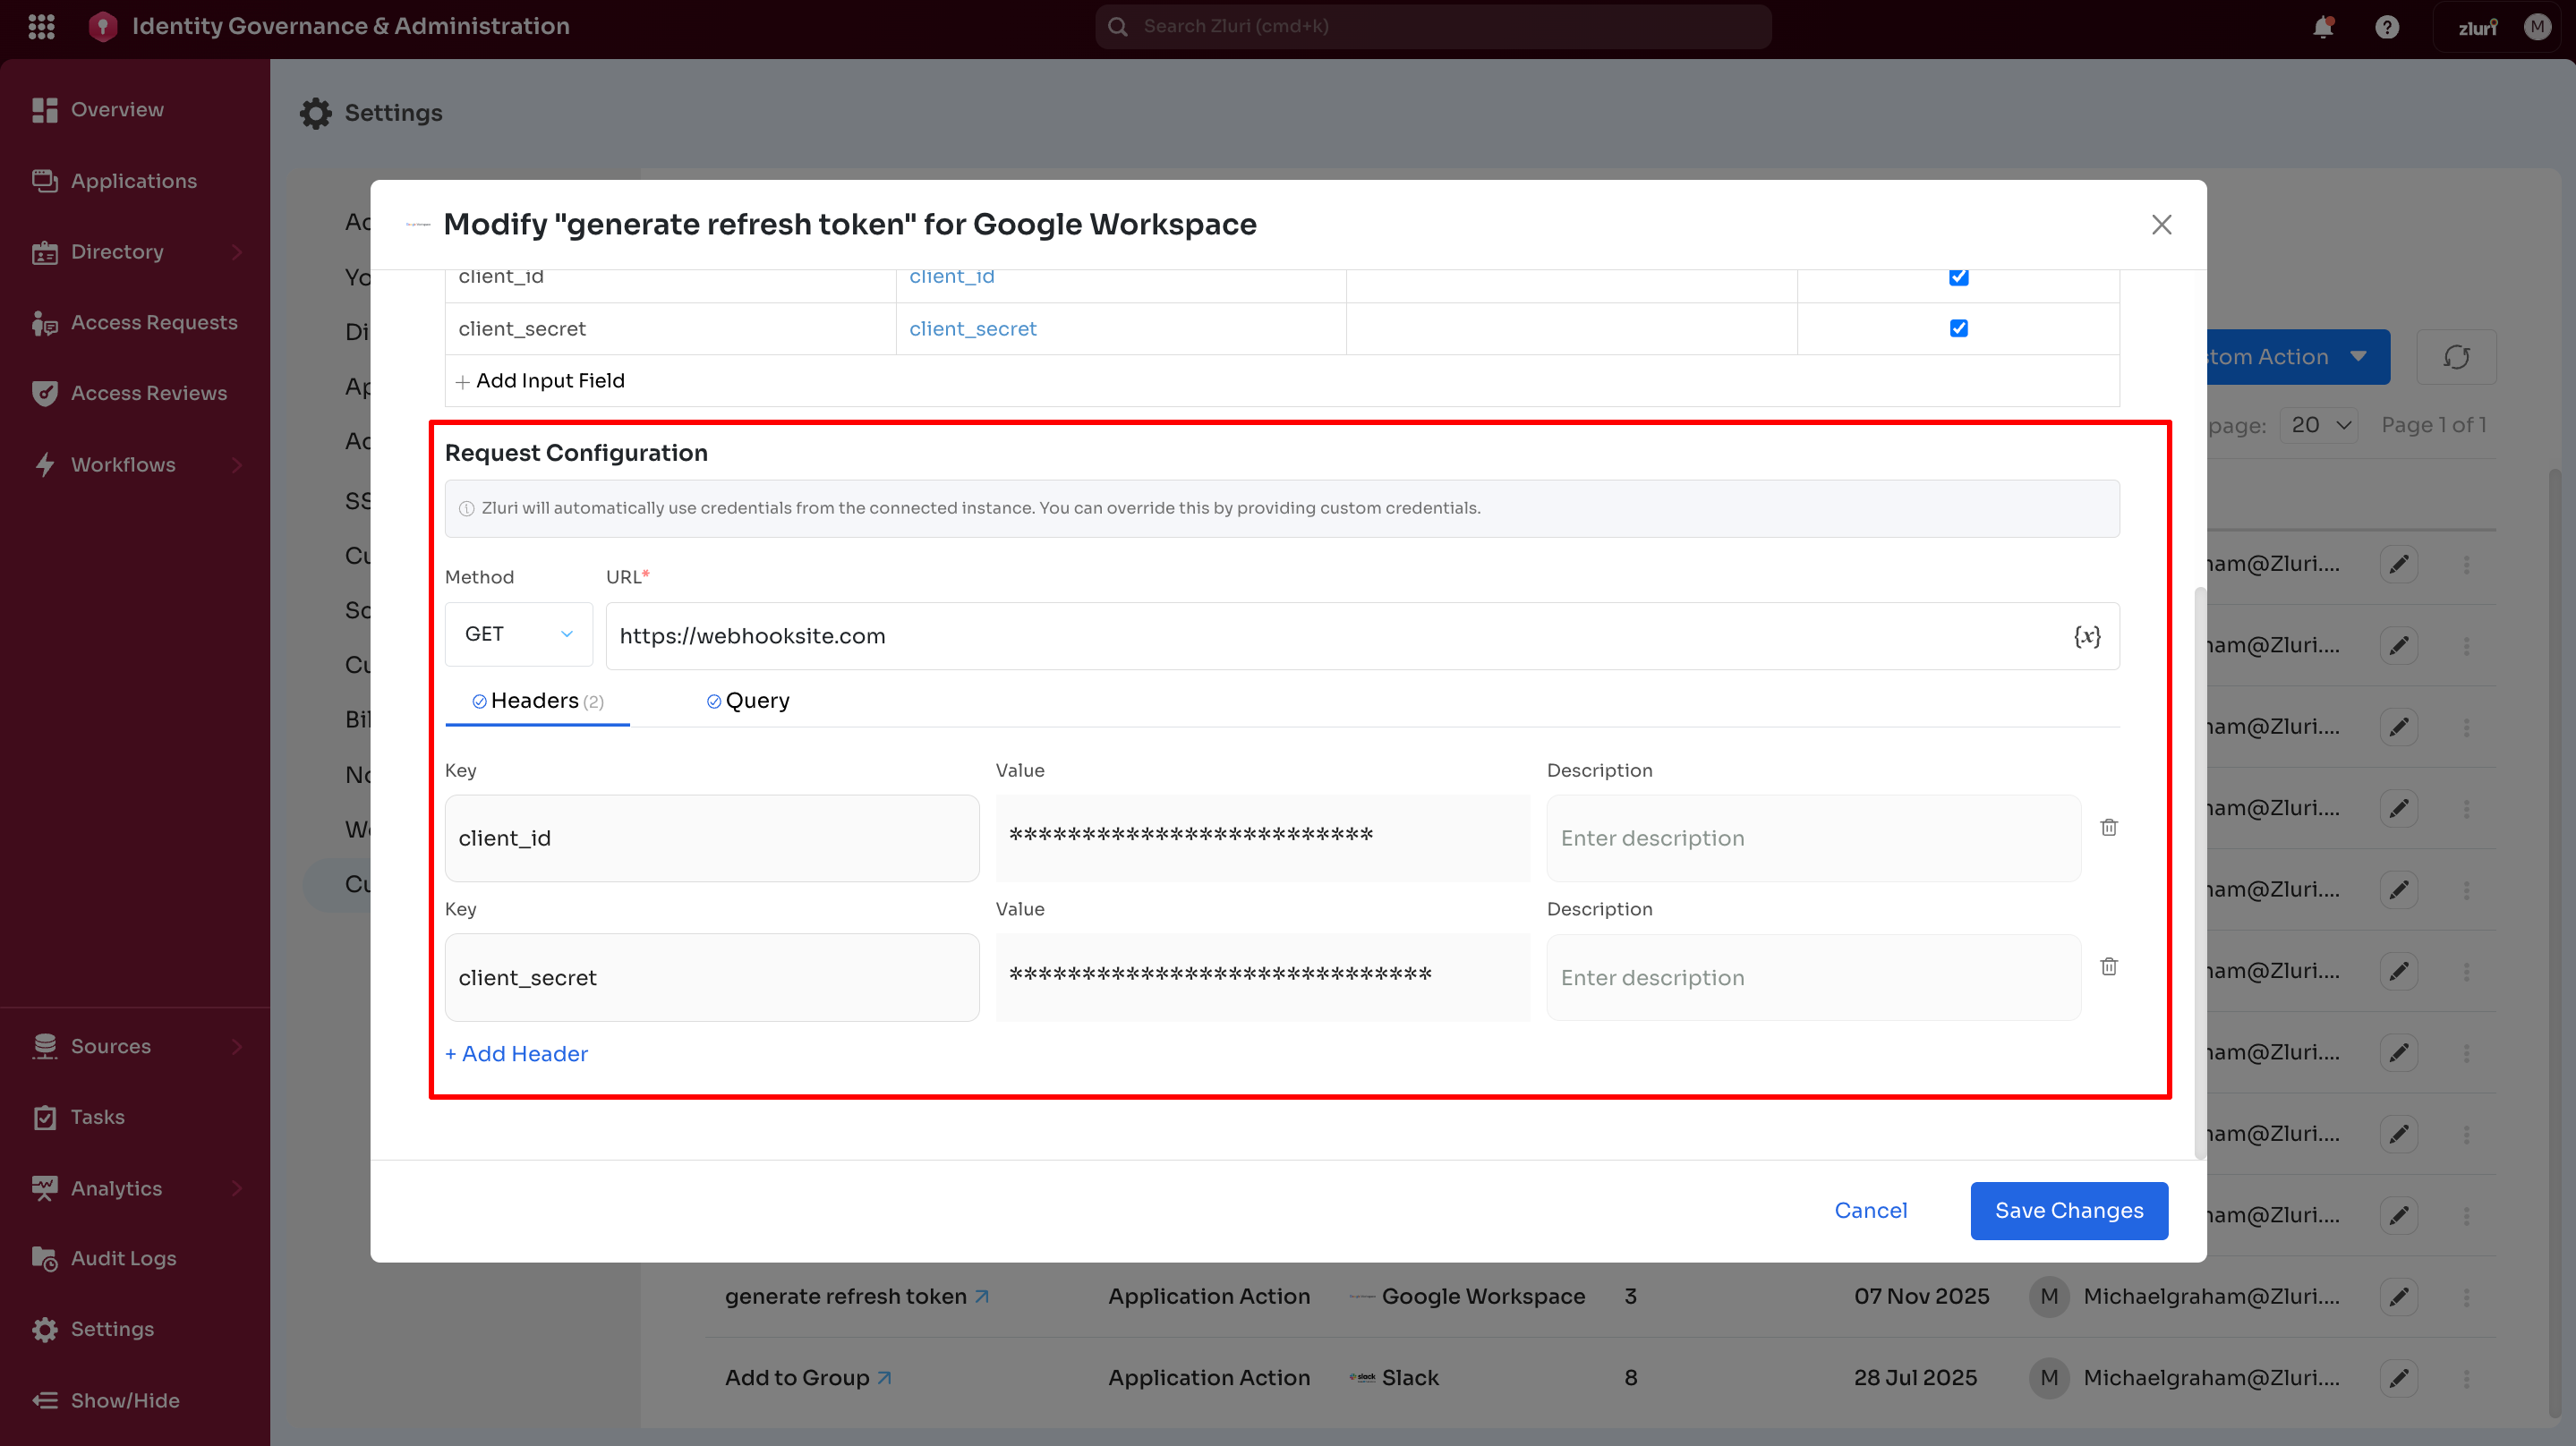Image resolution: width=2576 pixels, height=1446 pixels.
Task: Delete the client_secret header via trash icon
Action: coord(2108,966)
